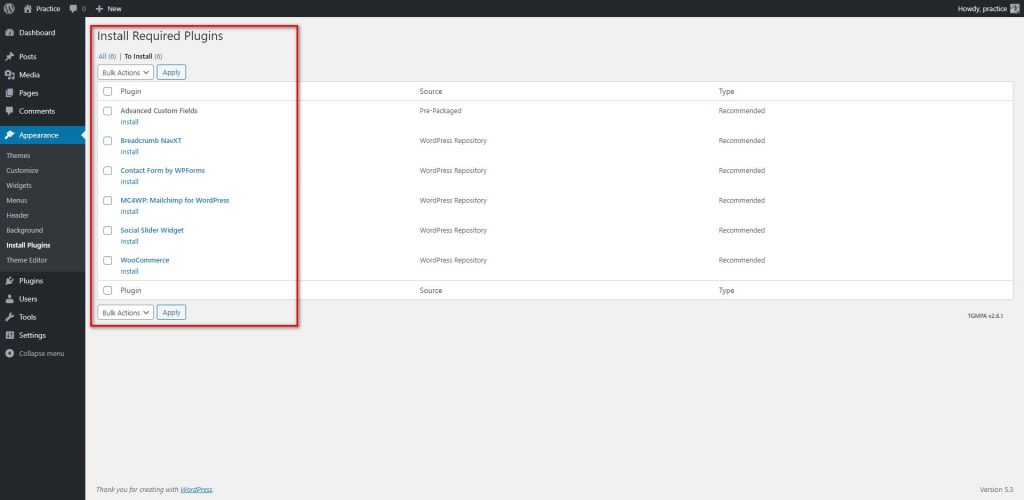
Task: Check the Social Slider Widget checkbox
Action: pos(108,230)
